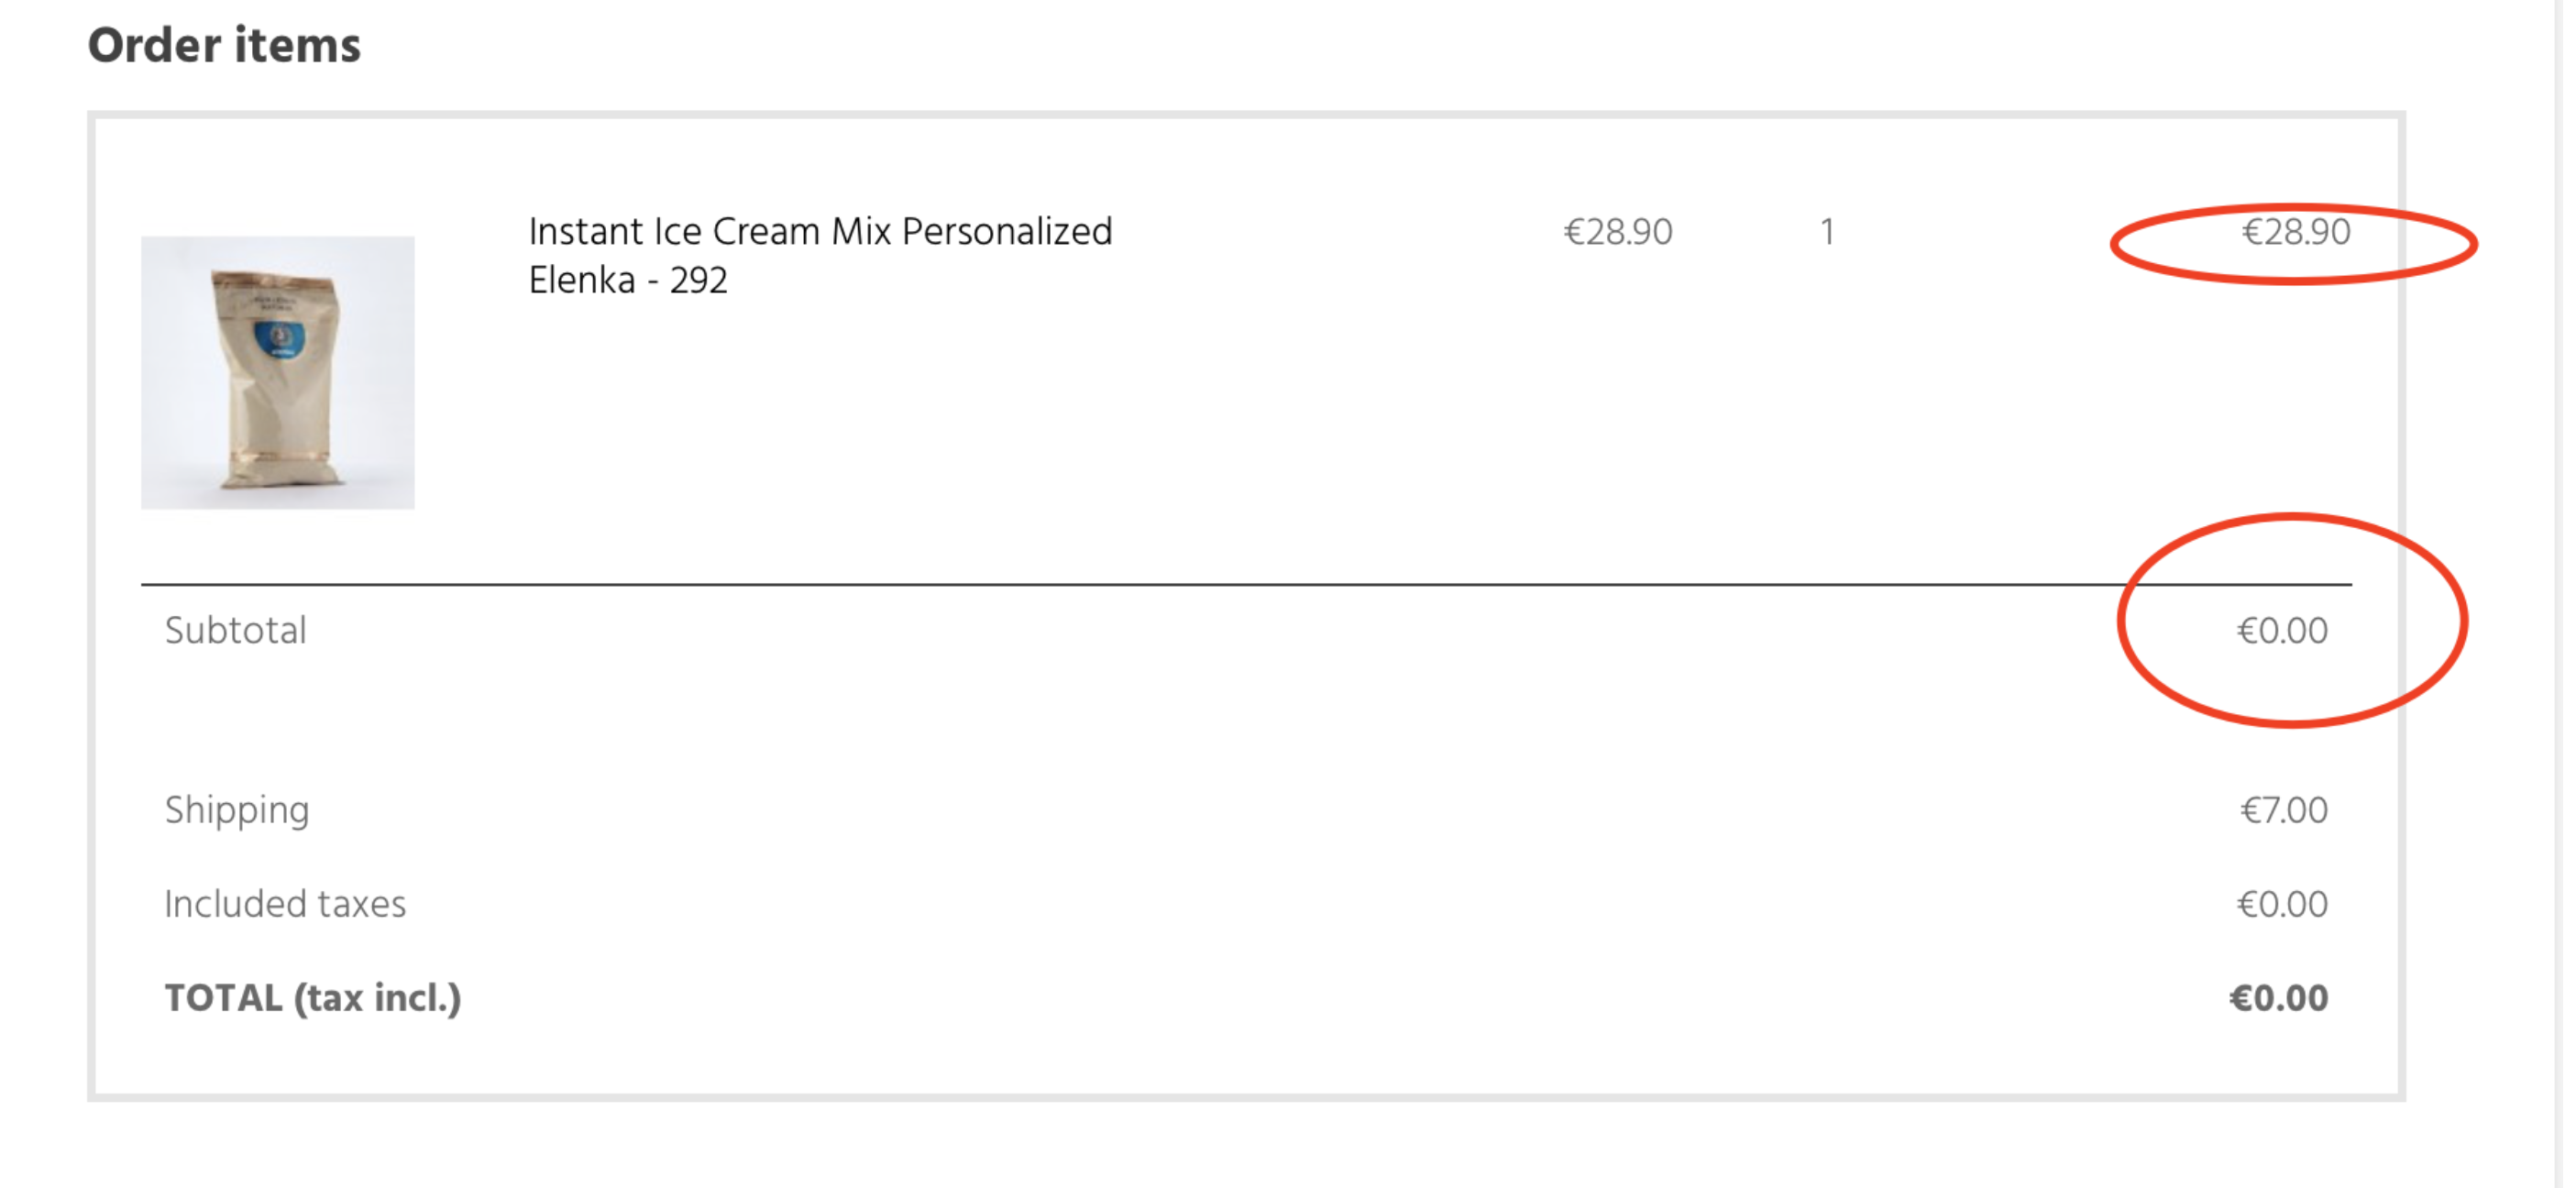
Task: Select the unit price €28.90
Action: [x=1617, y=232]
